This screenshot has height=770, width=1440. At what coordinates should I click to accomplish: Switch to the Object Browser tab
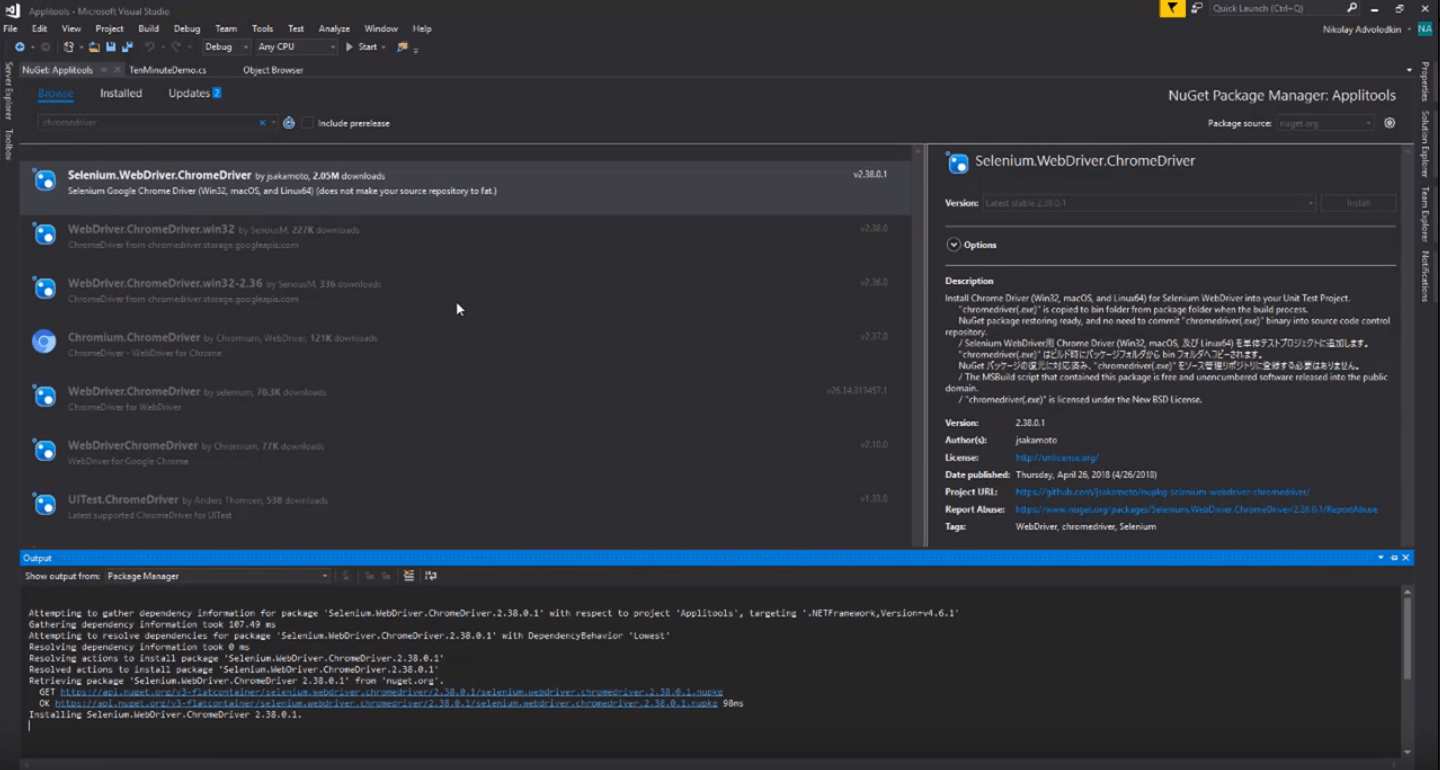point(273,70)
